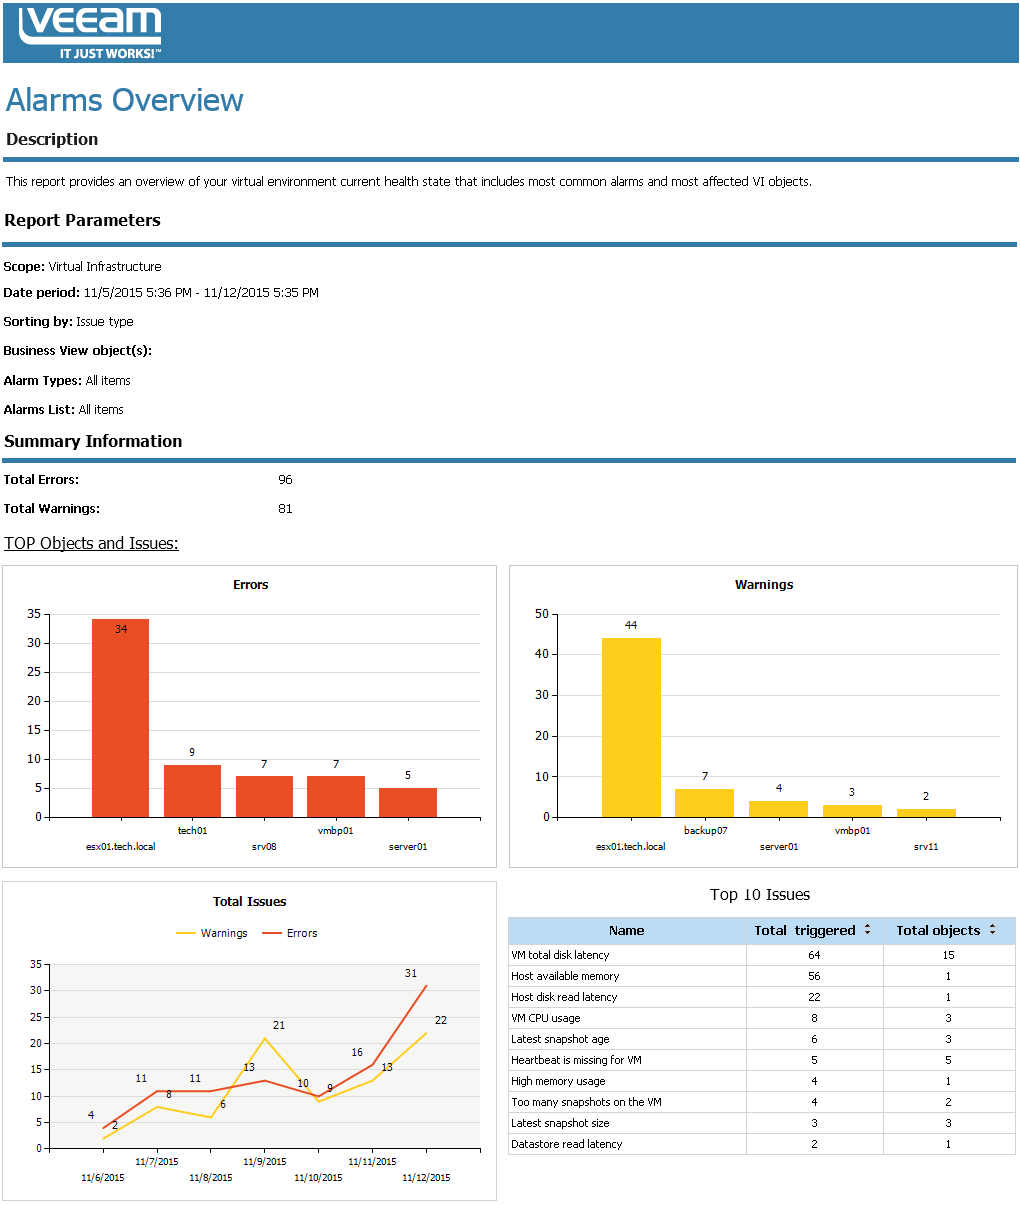The height and width of the screenshot is (1205, 1020).
Task: Click the Alarms Overview report title
Action: coord(125,100)
